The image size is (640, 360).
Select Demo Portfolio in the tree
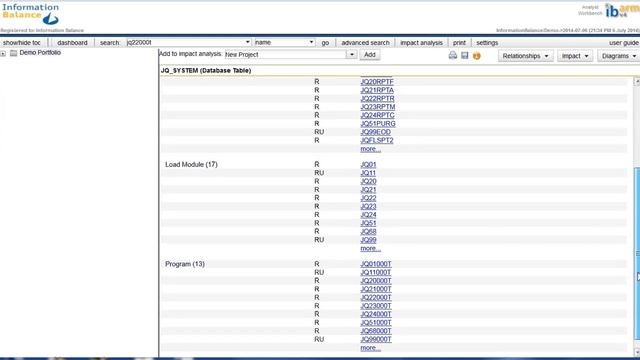(x=40, y=53)
